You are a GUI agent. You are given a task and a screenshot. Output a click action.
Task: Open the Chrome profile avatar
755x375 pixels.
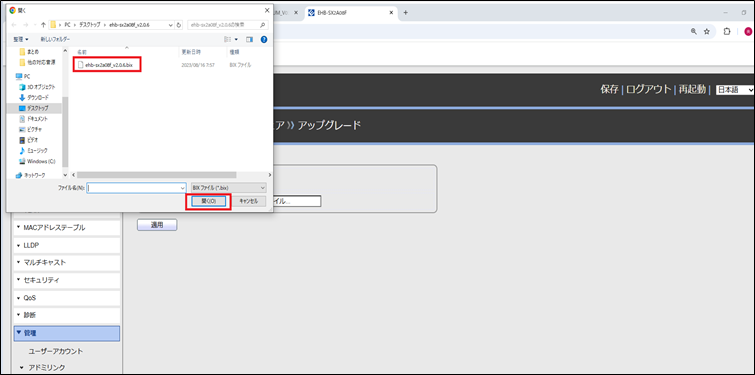[748, 31]
